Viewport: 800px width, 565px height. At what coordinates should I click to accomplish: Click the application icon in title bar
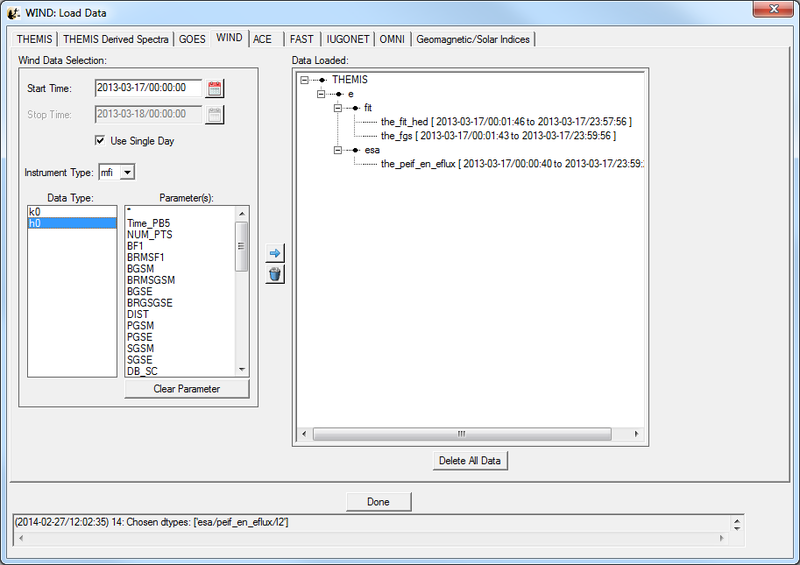[13, 12]
